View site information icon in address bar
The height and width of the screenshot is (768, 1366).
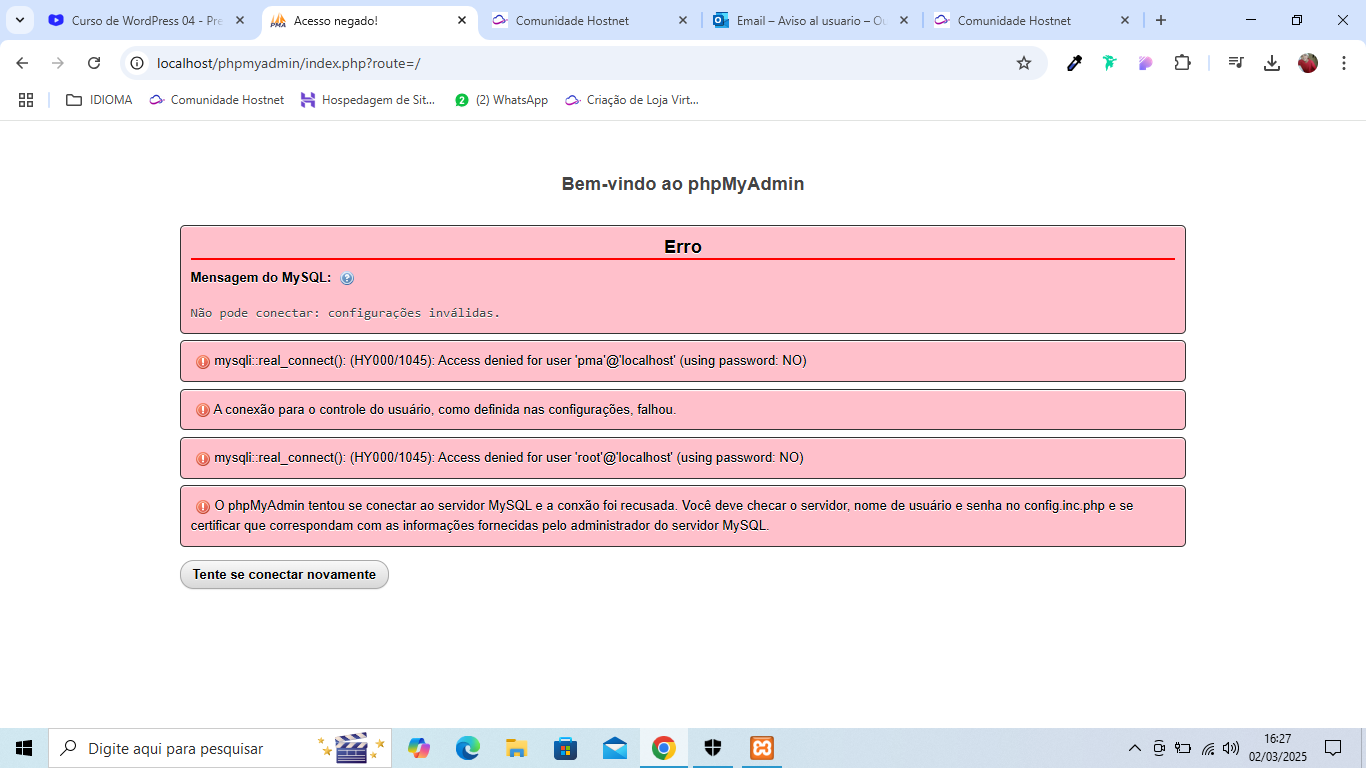point(138,63)
